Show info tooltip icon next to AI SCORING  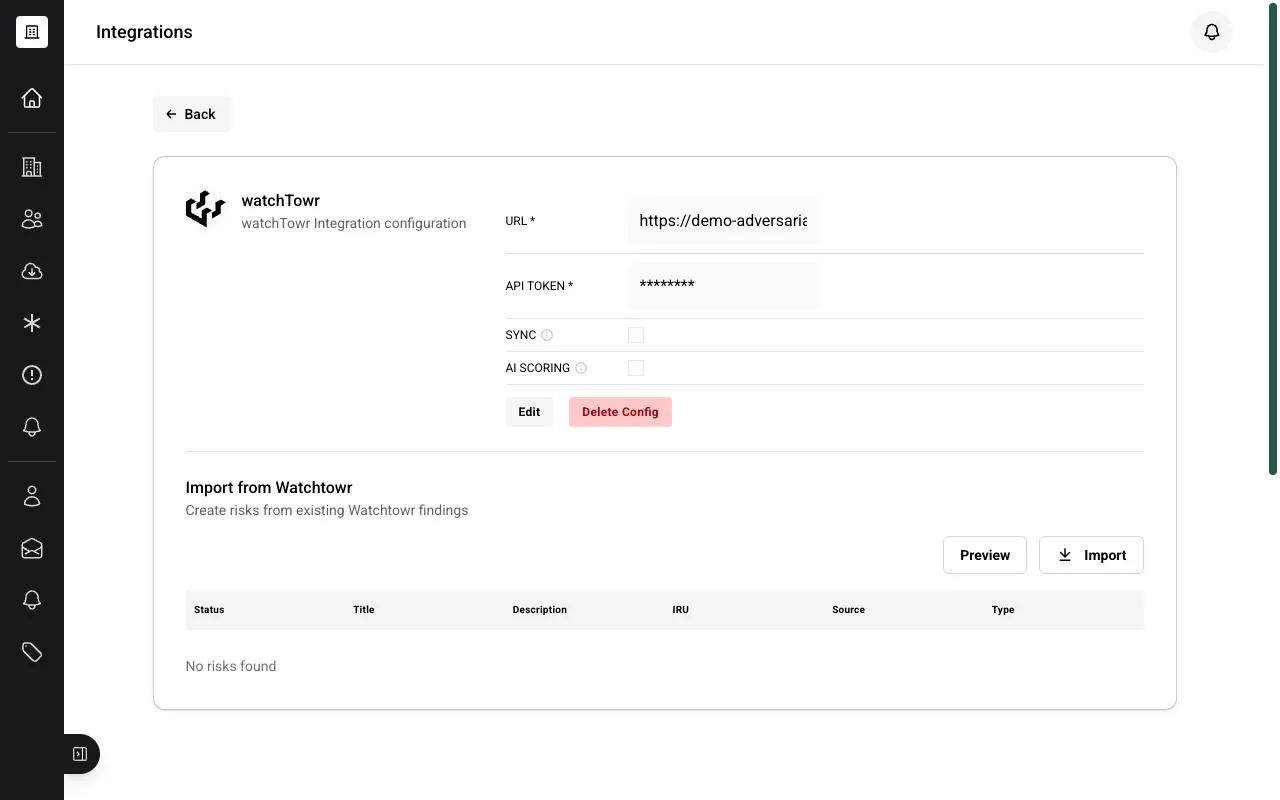581,368
